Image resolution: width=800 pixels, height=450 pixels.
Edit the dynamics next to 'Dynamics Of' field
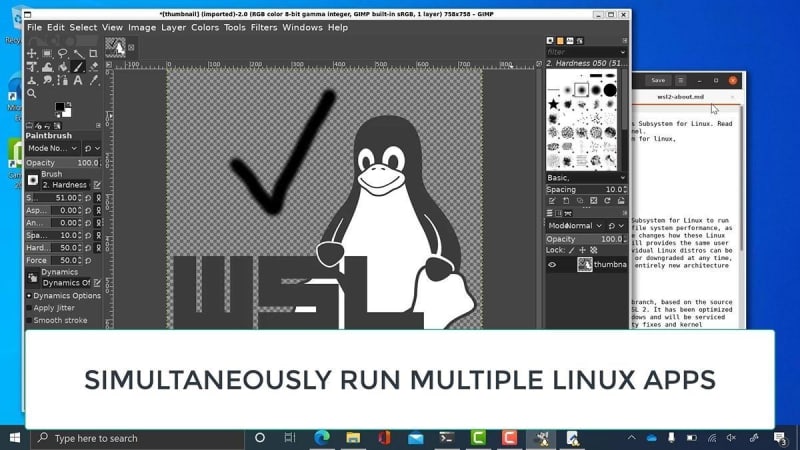(x=97, y=283)
